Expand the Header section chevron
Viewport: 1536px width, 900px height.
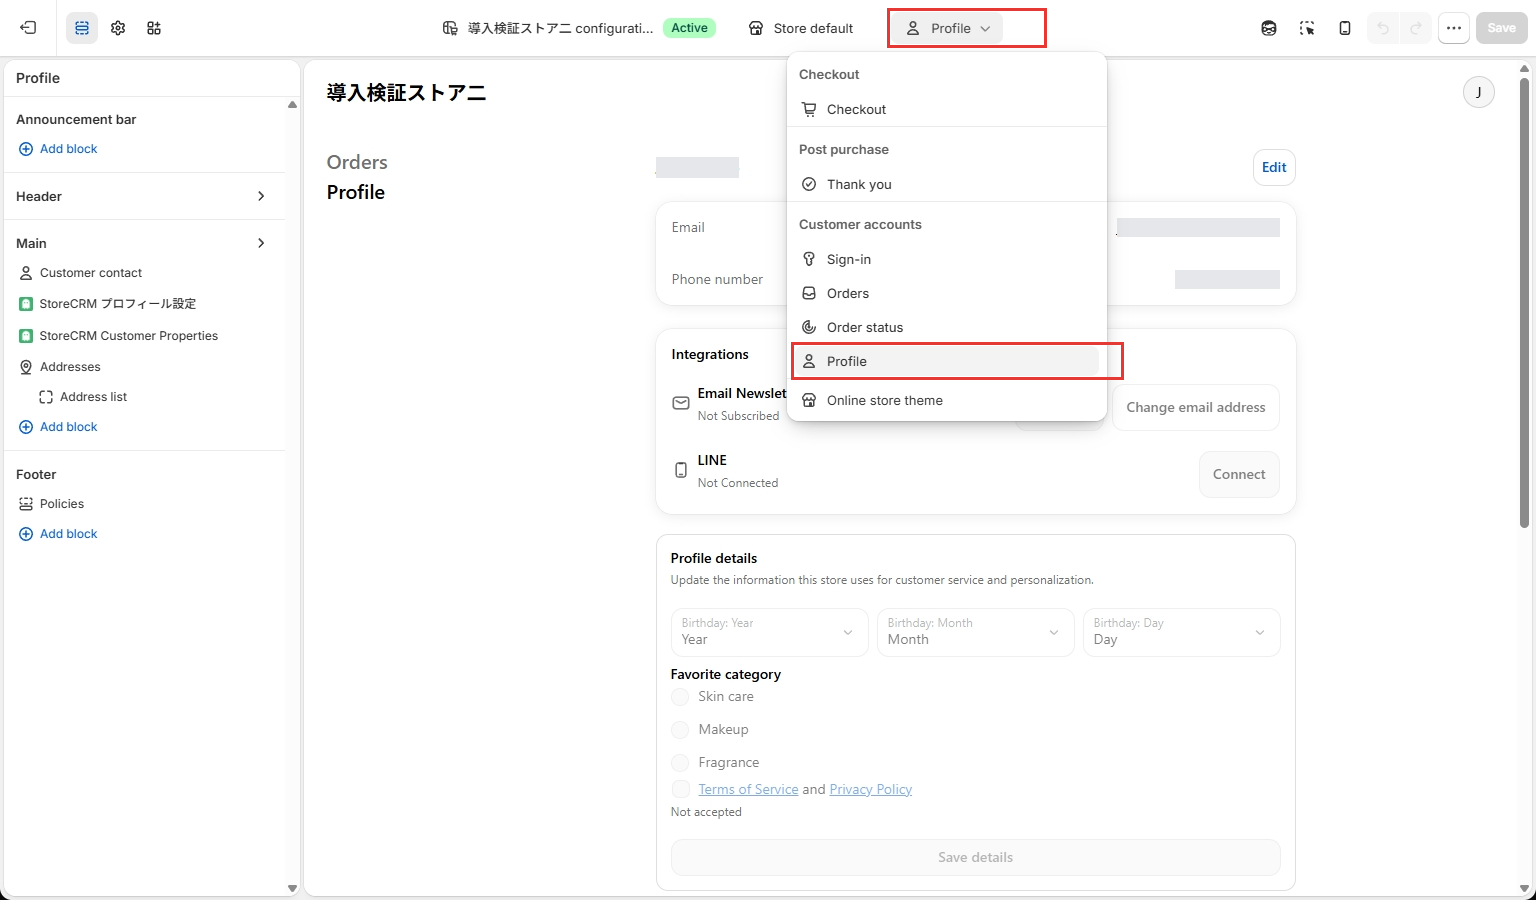click(261, 196)
